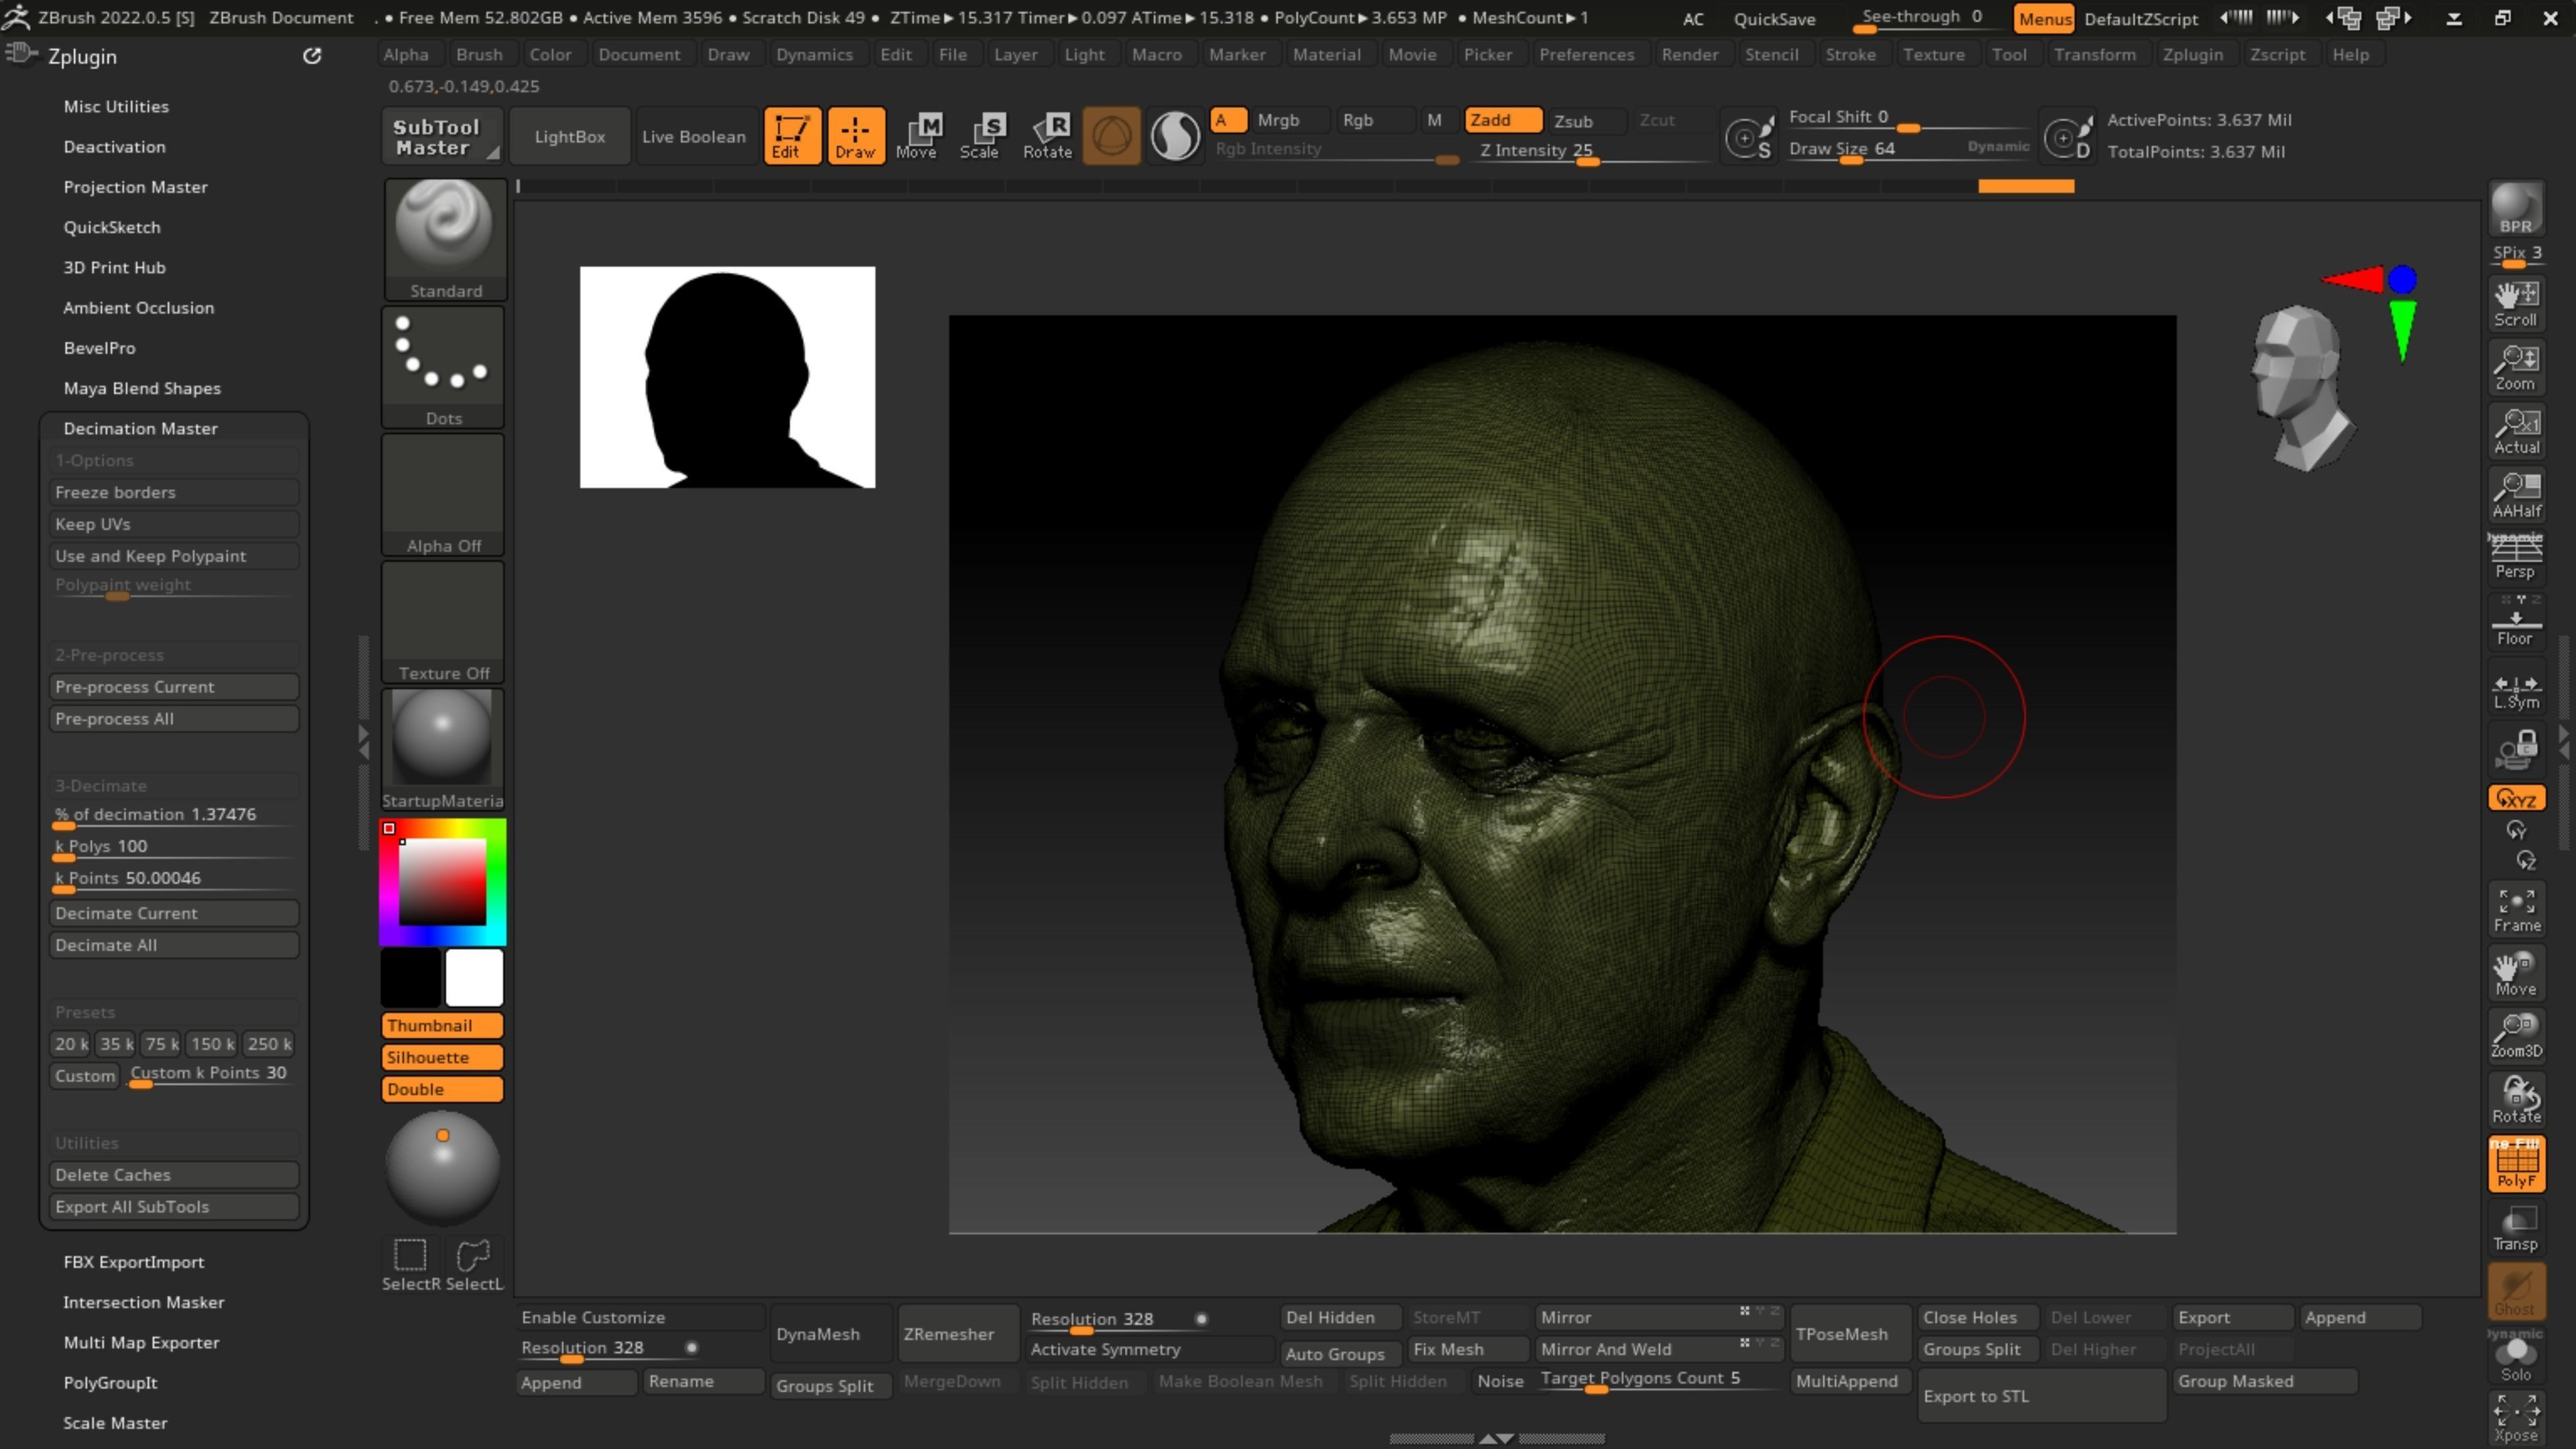Expand the Deactivation section

click(115, 146)
